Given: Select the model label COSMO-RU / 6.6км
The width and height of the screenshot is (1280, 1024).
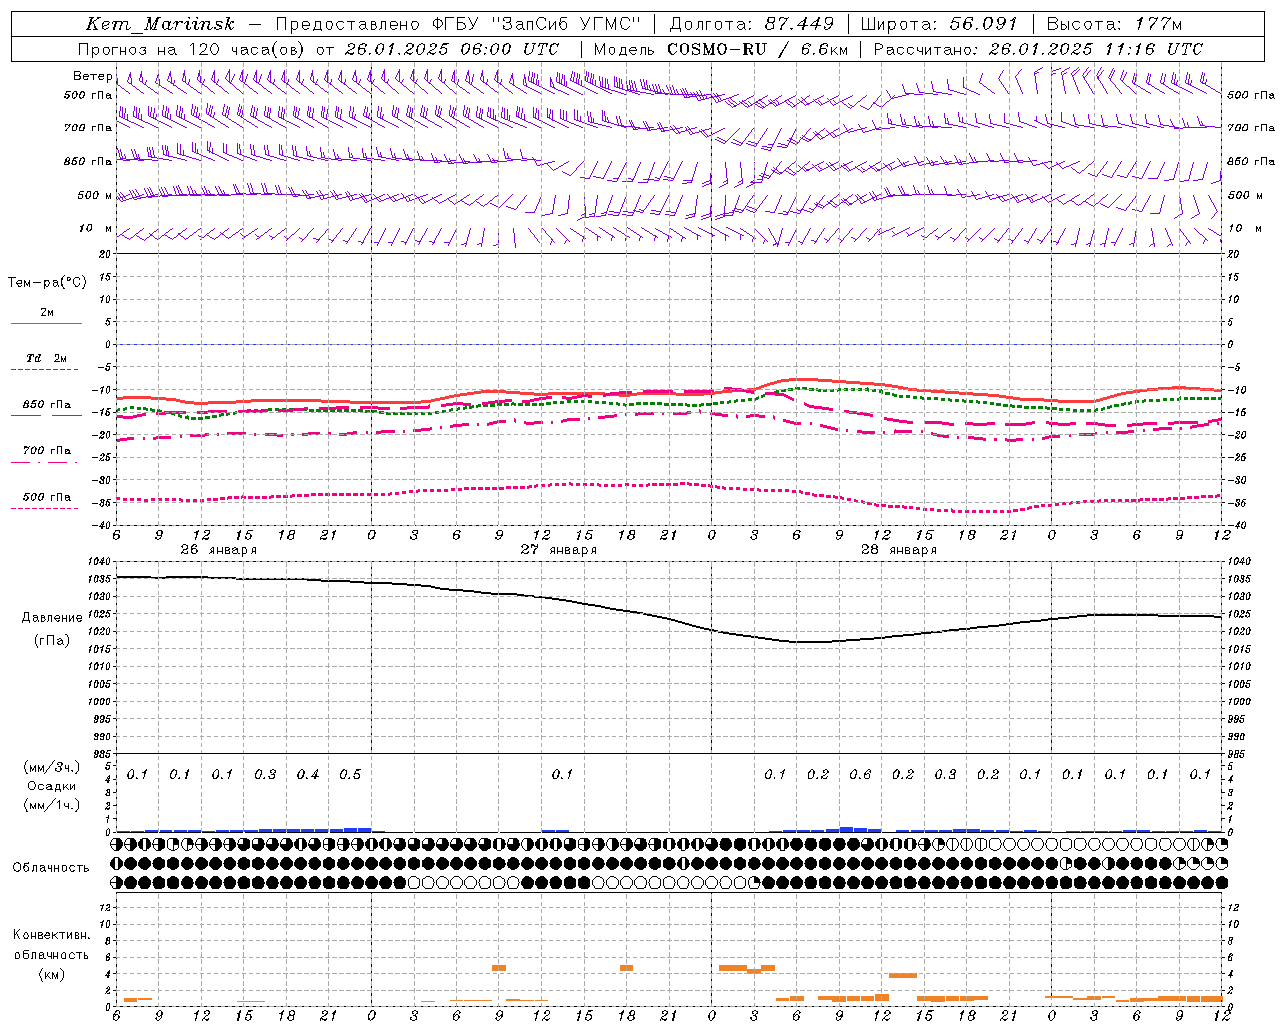Looking at the screenshot, I should pyautogui.click(x=757, y=49).
